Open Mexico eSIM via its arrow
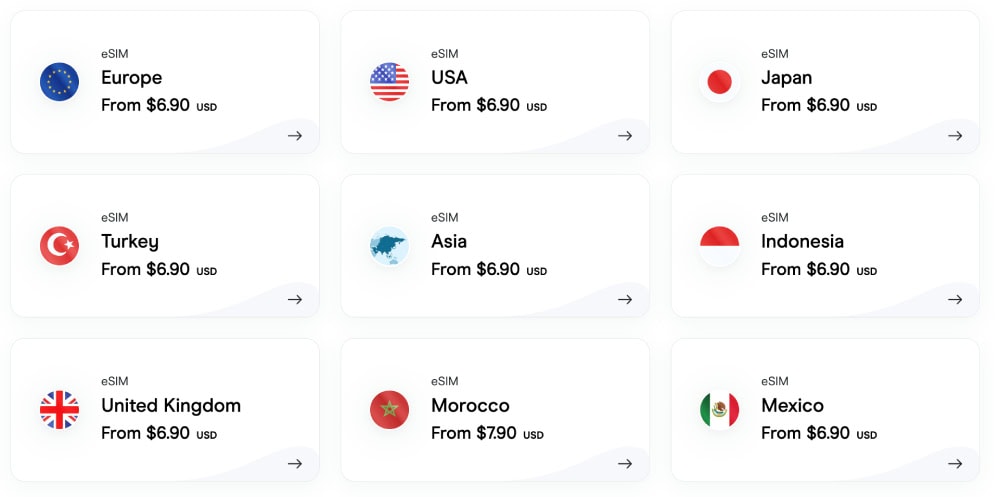The width and height of the screenshot is (1000, 497). [x=955, y=463]
